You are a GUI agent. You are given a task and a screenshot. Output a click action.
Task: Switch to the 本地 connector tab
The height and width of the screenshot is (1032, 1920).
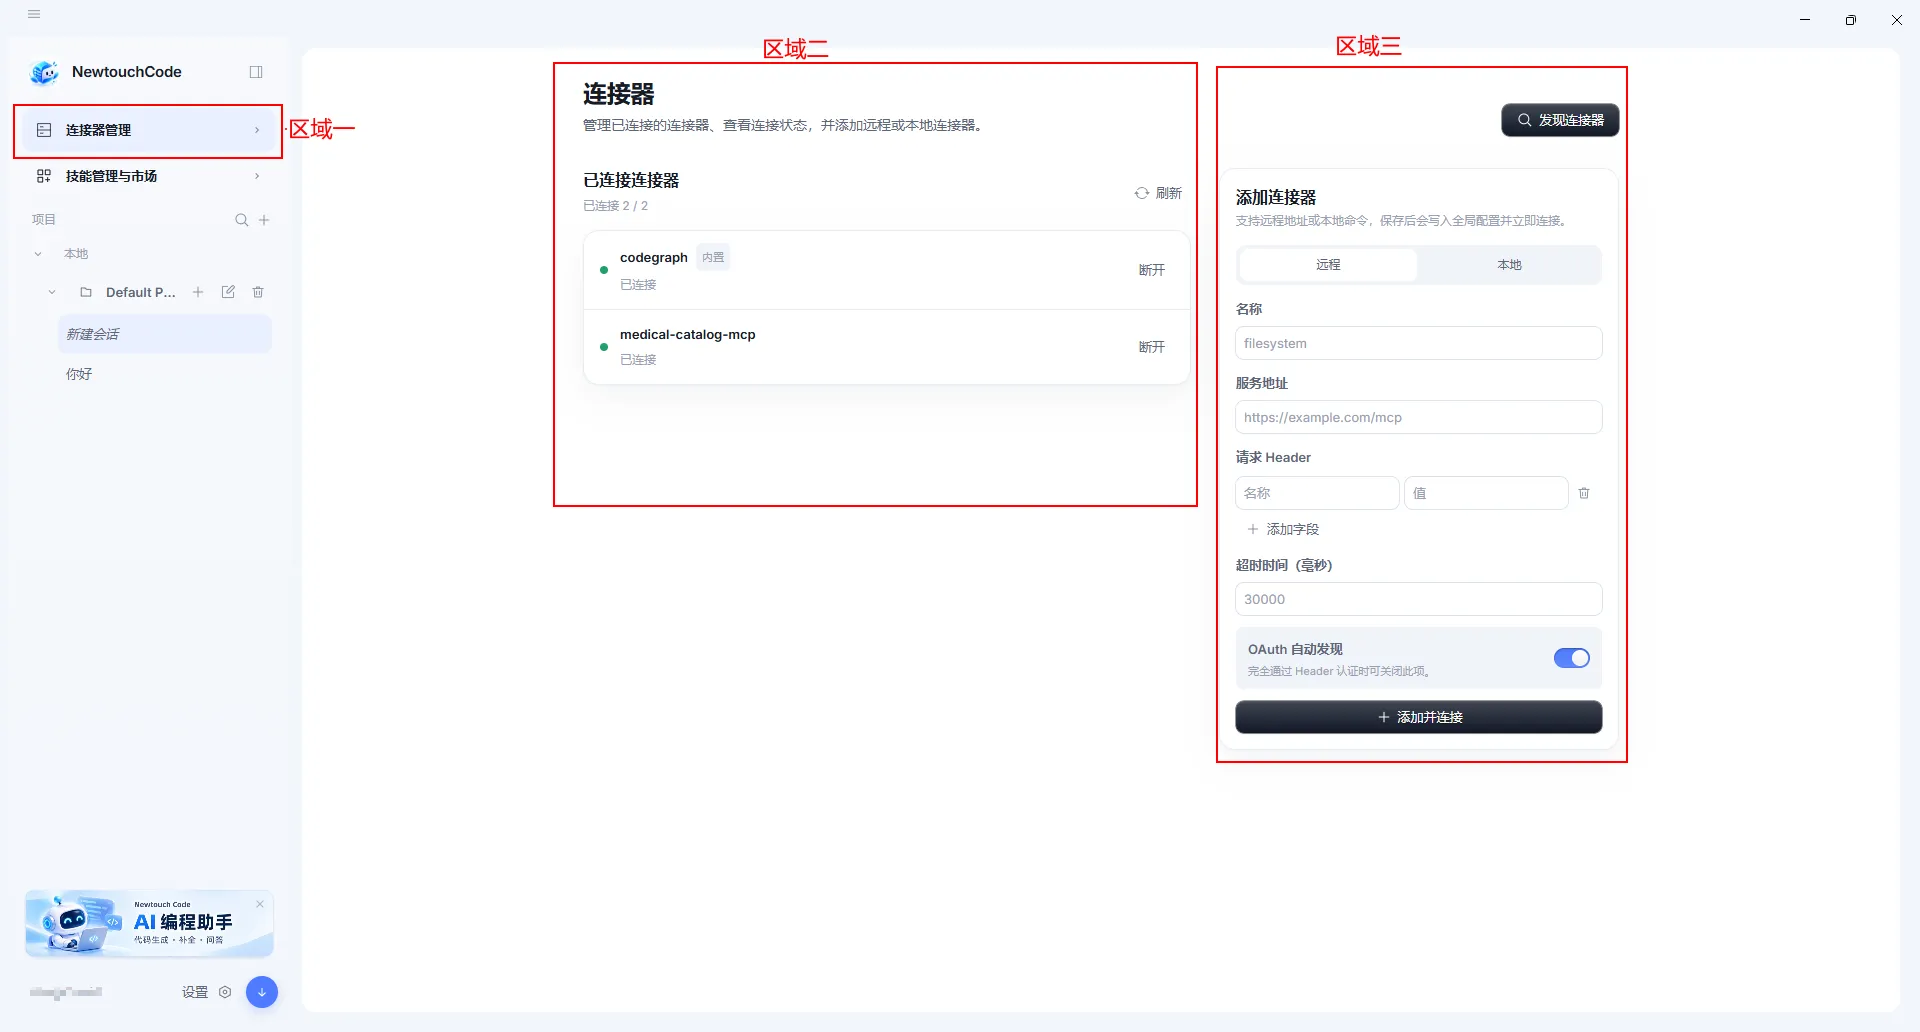[1509, 265]
